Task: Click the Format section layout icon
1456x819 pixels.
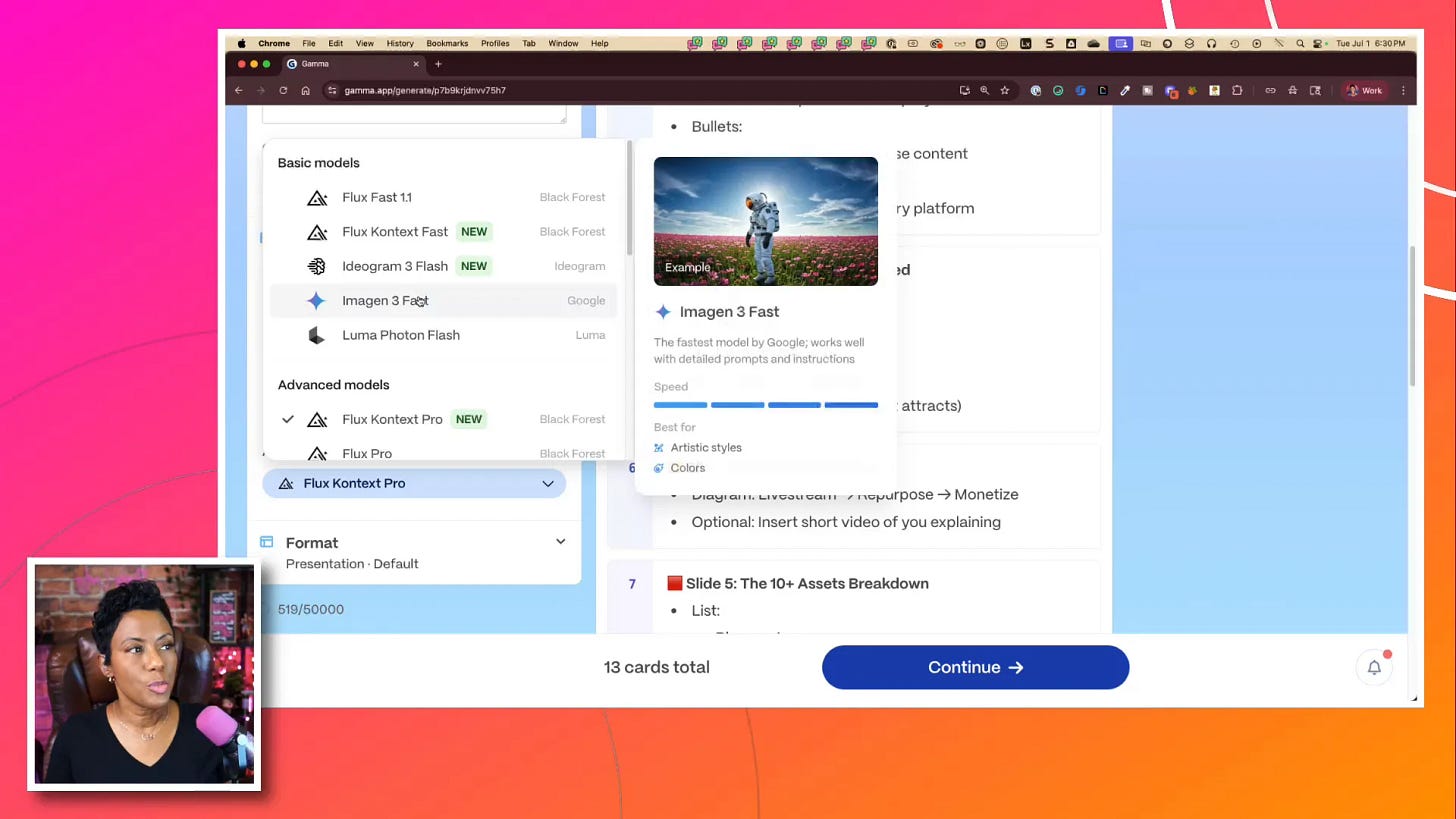Action: [267, 542]
